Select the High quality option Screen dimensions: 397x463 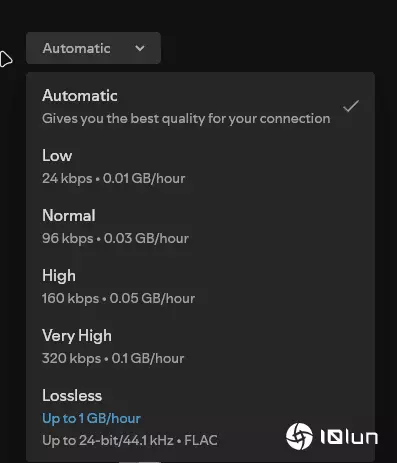pyautogui.click(x=200, y=287)
